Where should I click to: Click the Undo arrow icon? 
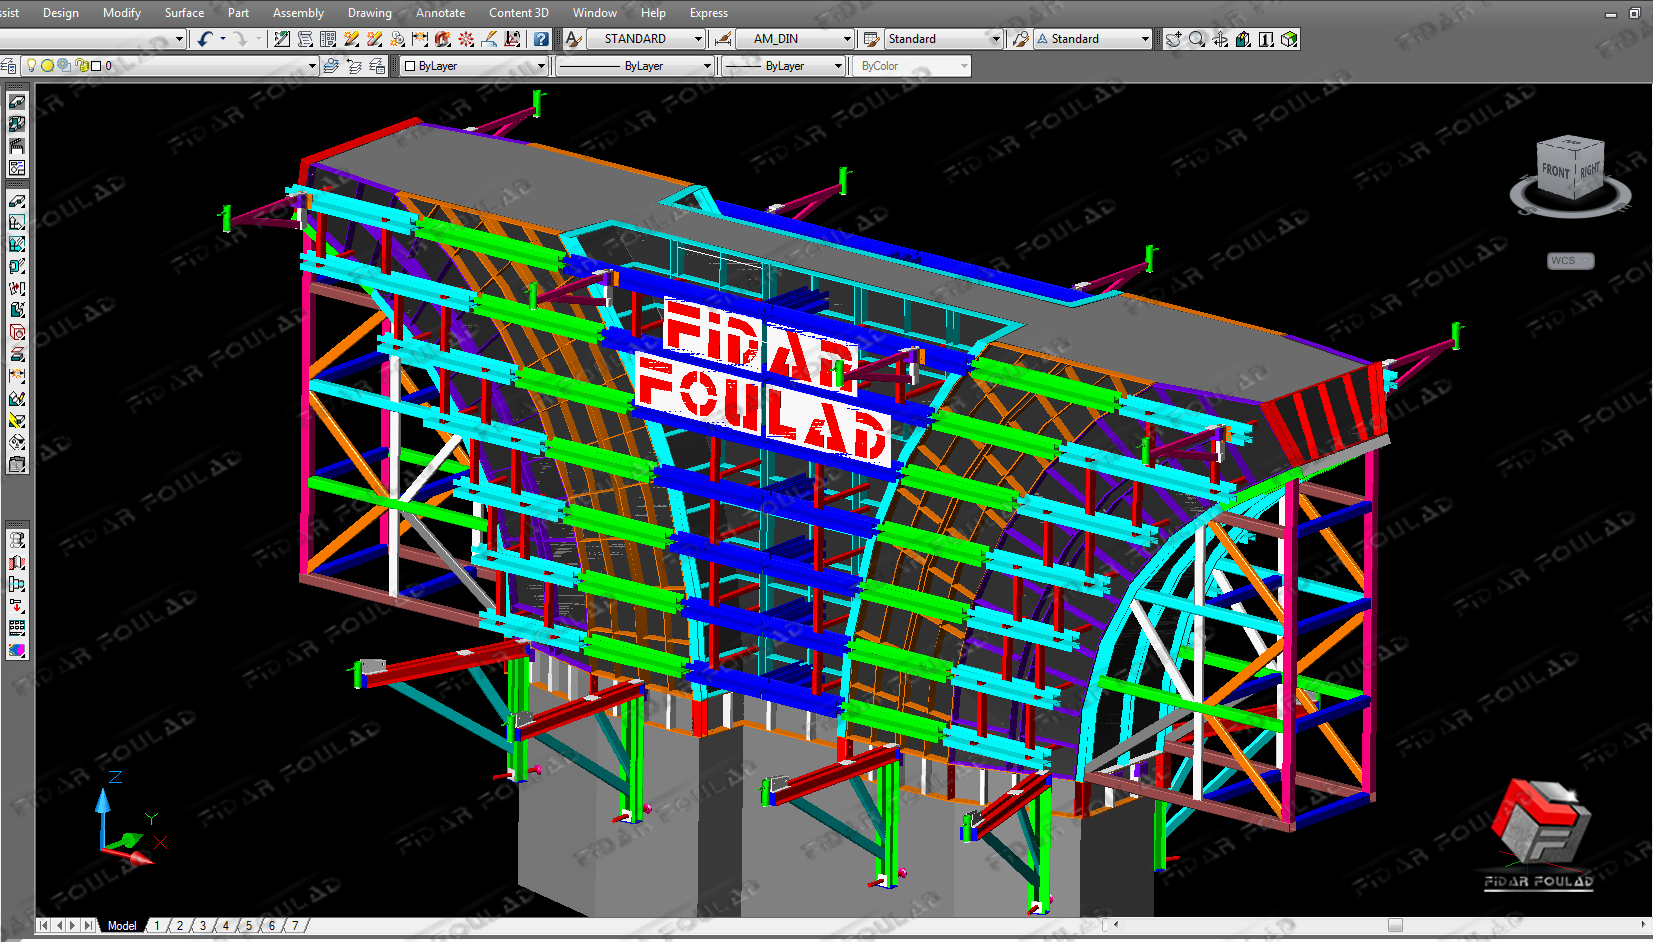click(x=205, y=39)
